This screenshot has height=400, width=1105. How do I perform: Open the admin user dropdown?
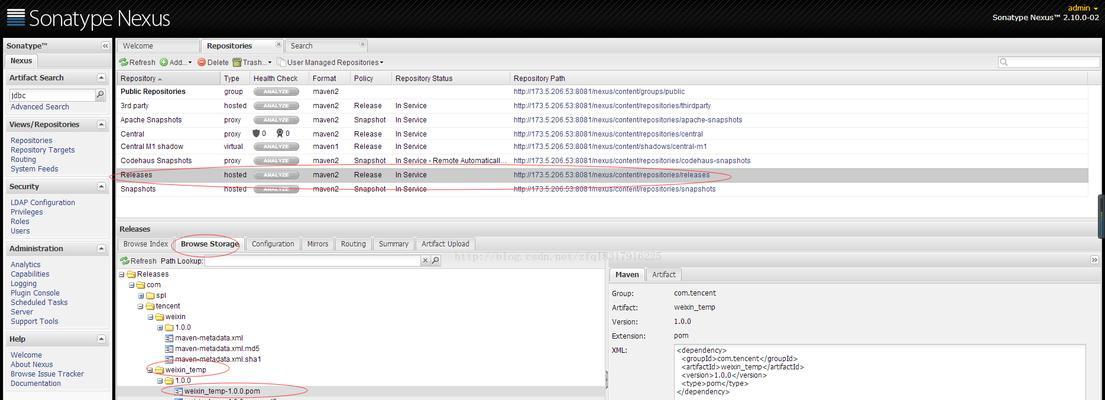1082,8
